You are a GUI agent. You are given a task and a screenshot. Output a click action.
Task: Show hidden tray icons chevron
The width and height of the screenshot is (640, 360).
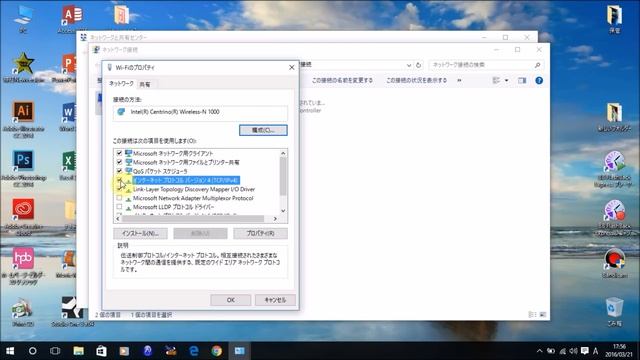(540, 351)
